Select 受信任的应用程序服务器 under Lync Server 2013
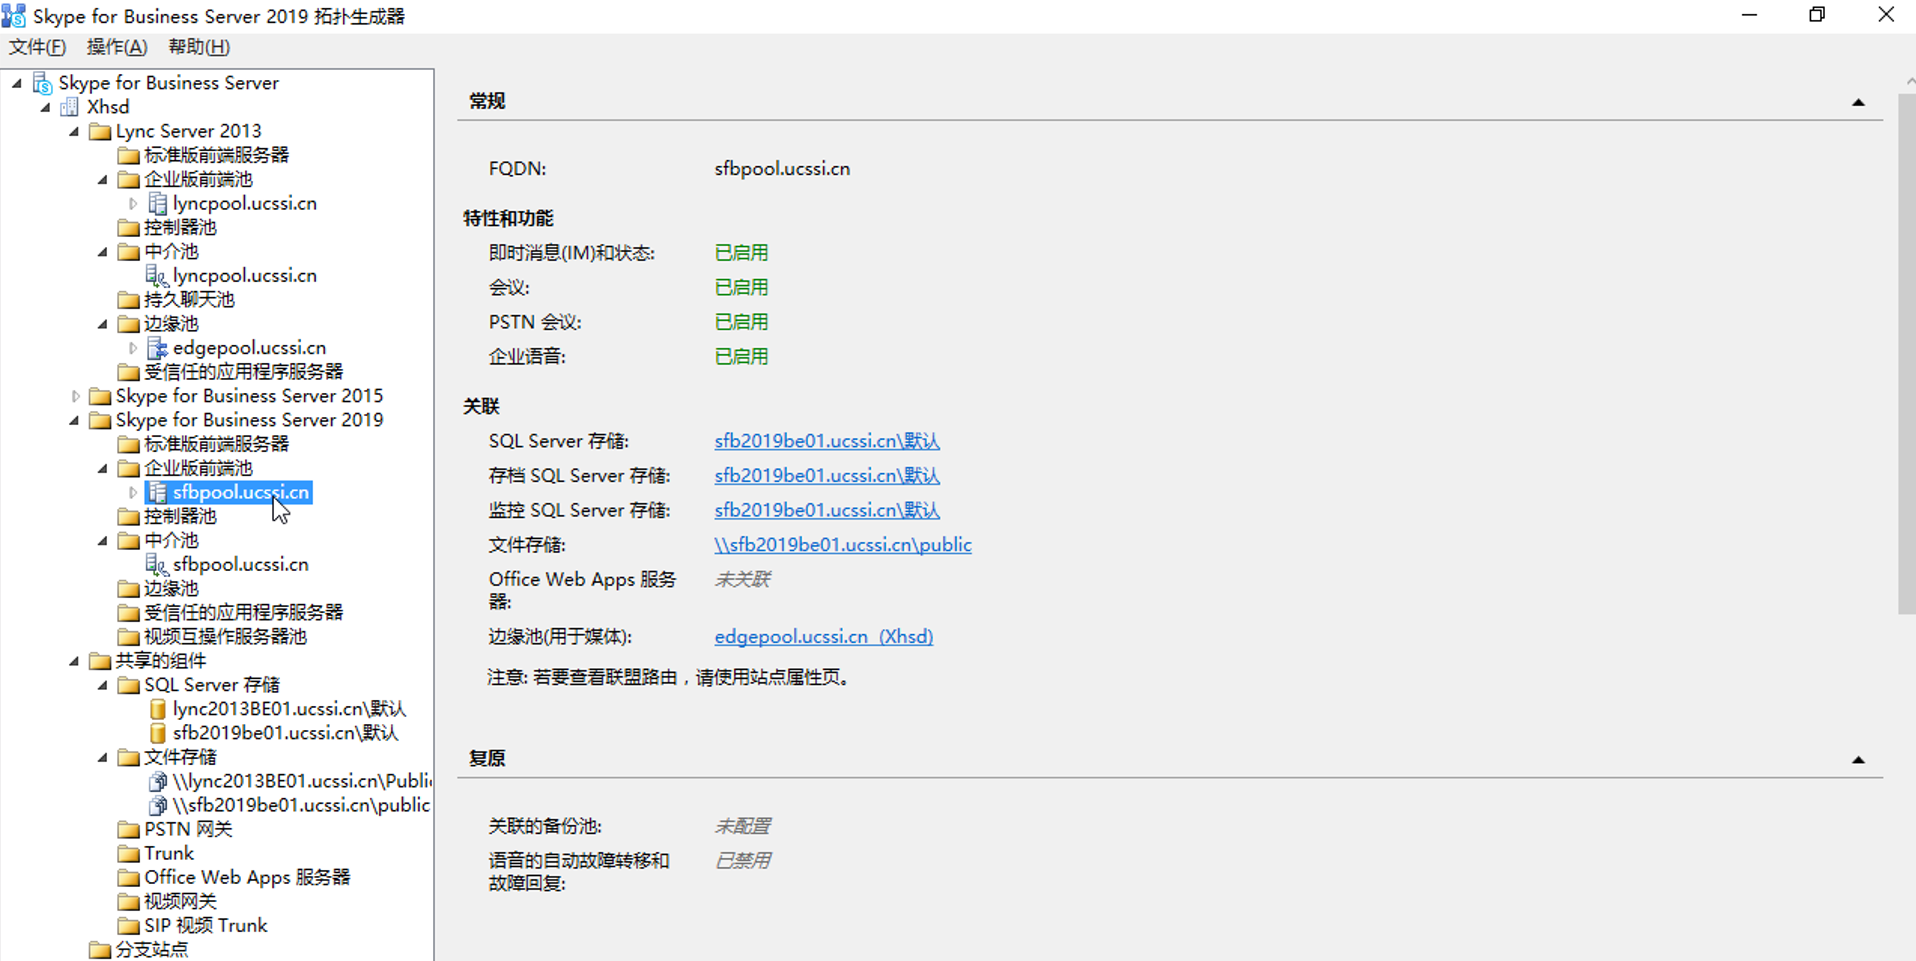1916x961 pixels. 243,372
